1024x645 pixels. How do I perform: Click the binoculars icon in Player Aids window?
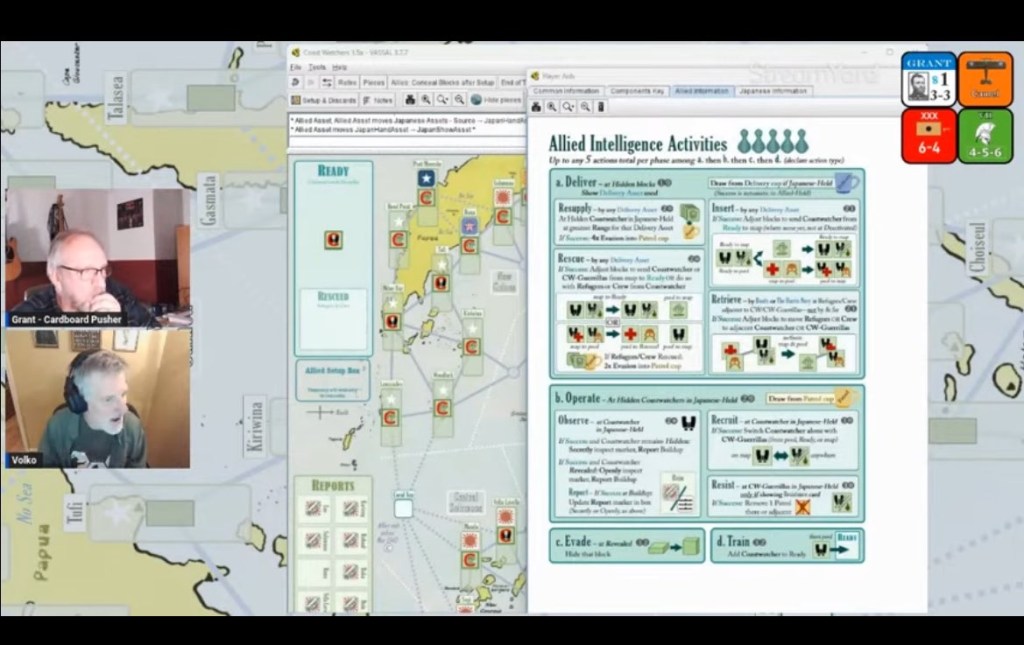click(x=536, y=107)
